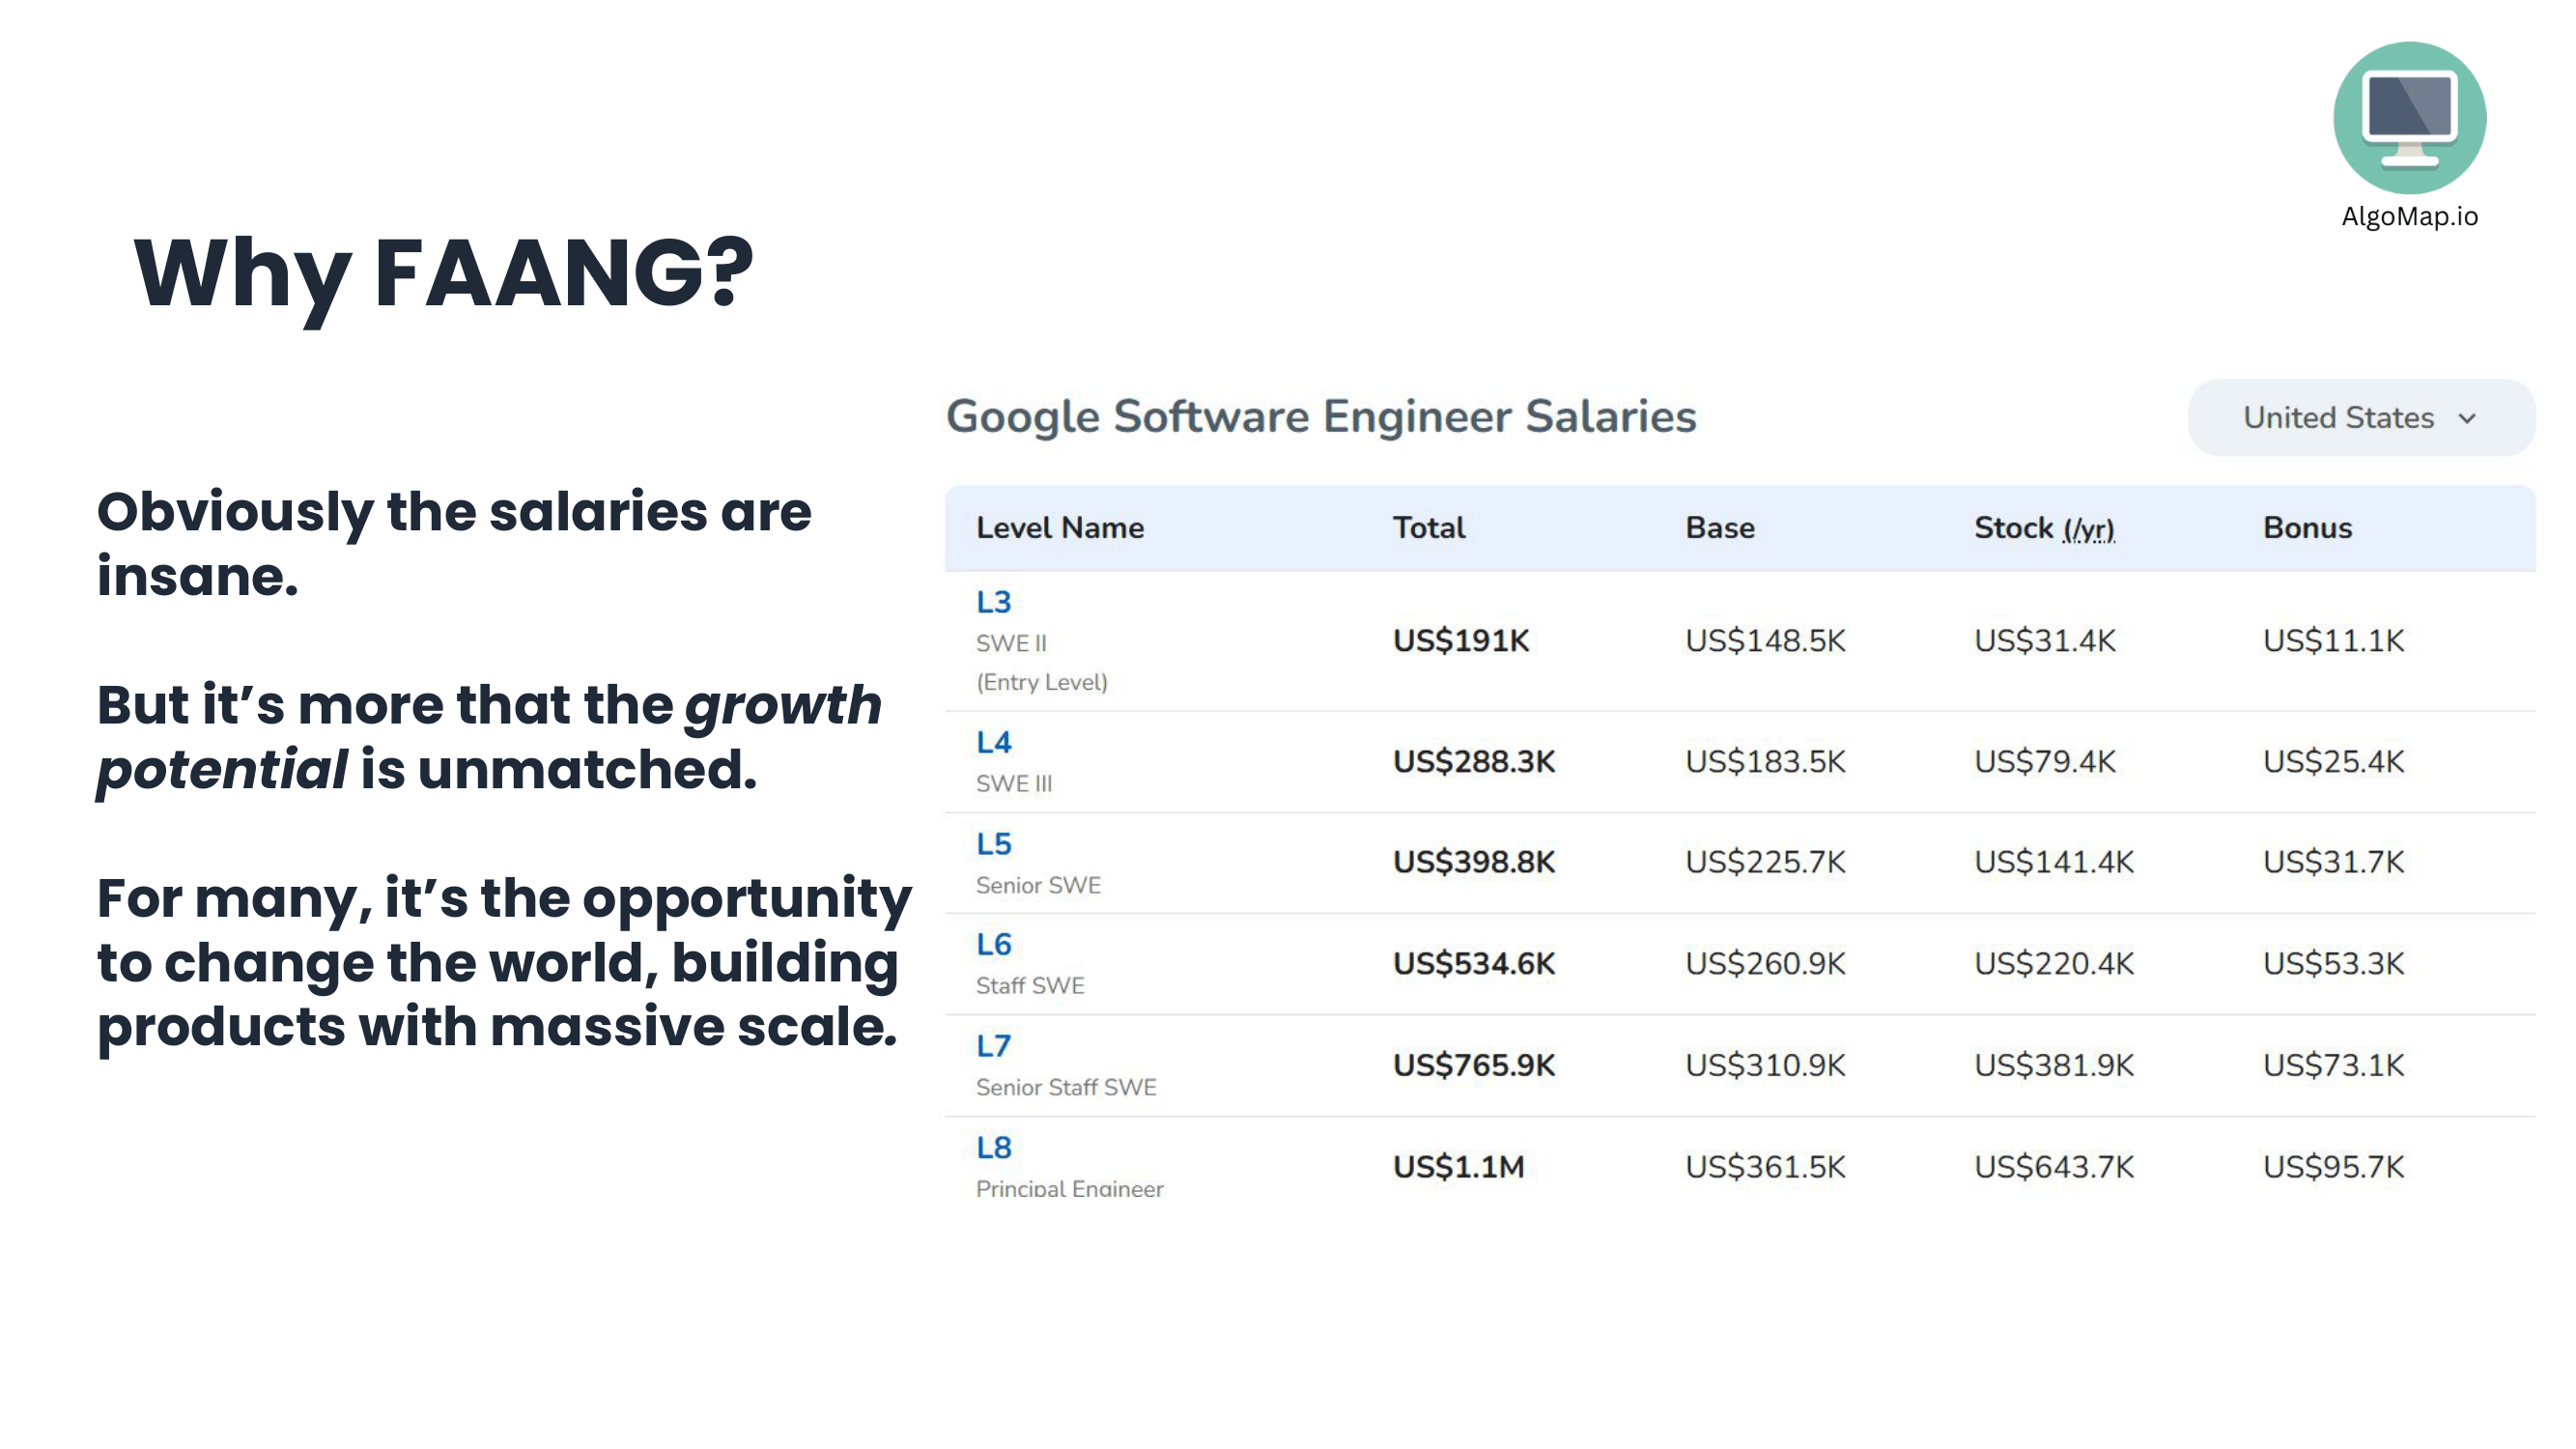Click the Base column header
Viewport: 2576px width, 1449px height.
1719,528
